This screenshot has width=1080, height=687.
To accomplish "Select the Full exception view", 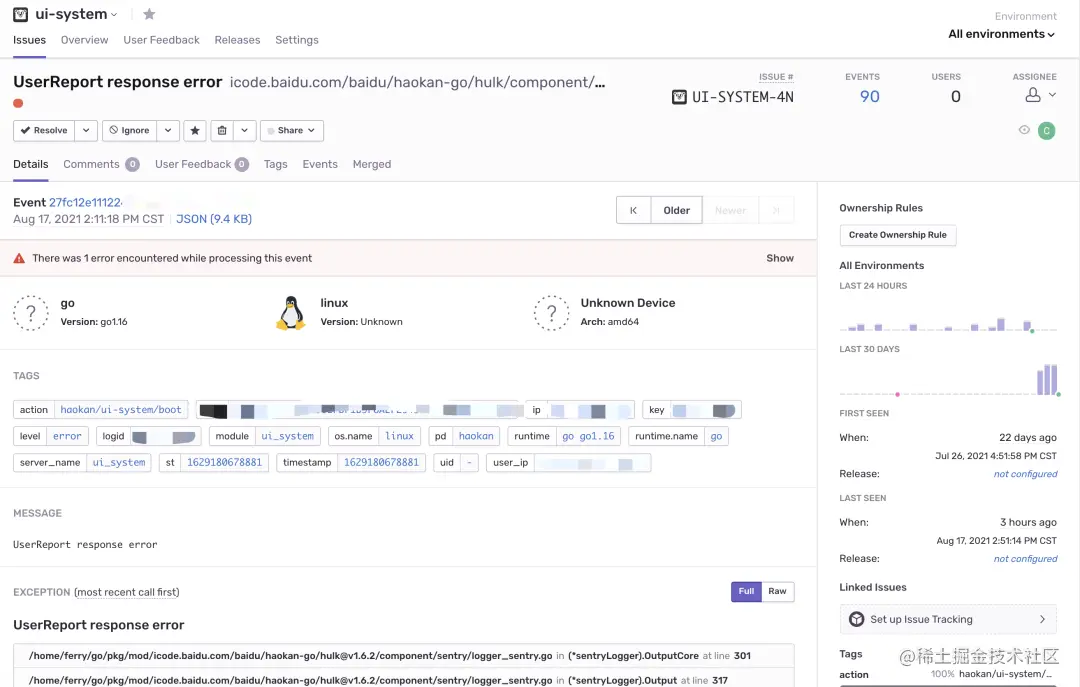I will 746,591.
